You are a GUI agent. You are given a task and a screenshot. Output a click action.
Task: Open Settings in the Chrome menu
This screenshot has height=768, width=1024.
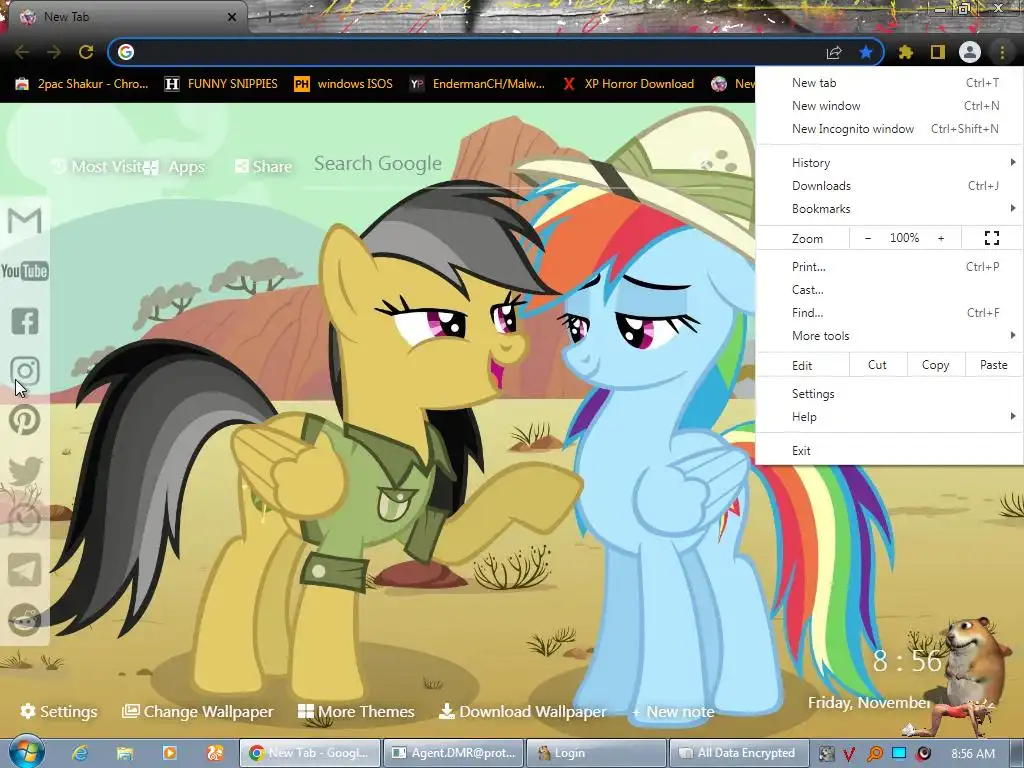[889, 394]
